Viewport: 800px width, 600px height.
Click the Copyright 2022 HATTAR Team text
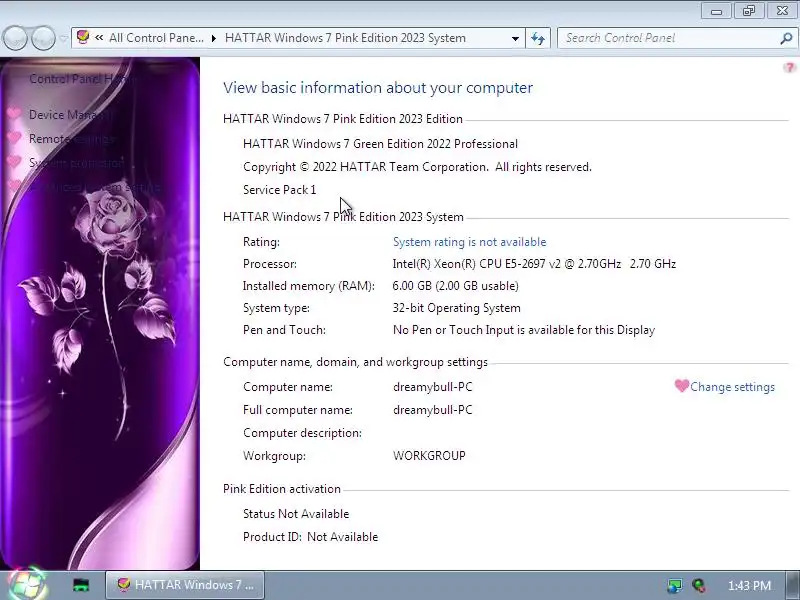coord(417,167)
